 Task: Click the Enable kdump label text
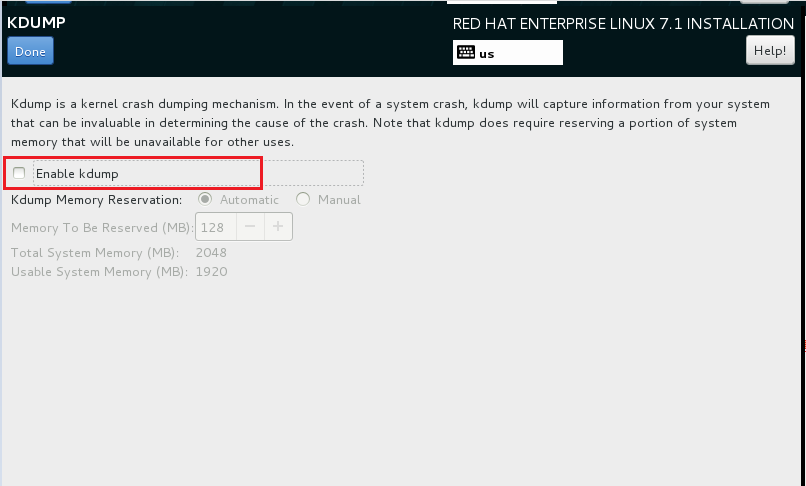pyautogui.click(x=77, y=174)
